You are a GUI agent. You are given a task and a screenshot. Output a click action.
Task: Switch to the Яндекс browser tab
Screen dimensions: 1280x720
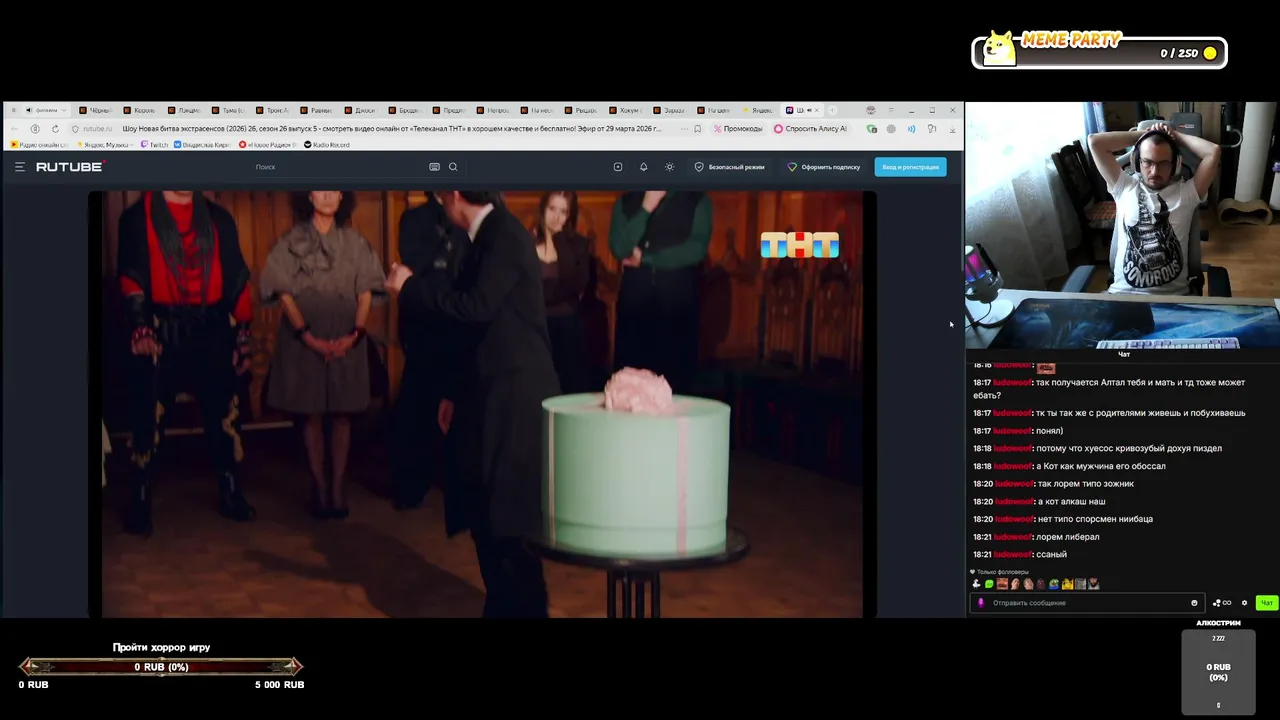click(757, 110)
